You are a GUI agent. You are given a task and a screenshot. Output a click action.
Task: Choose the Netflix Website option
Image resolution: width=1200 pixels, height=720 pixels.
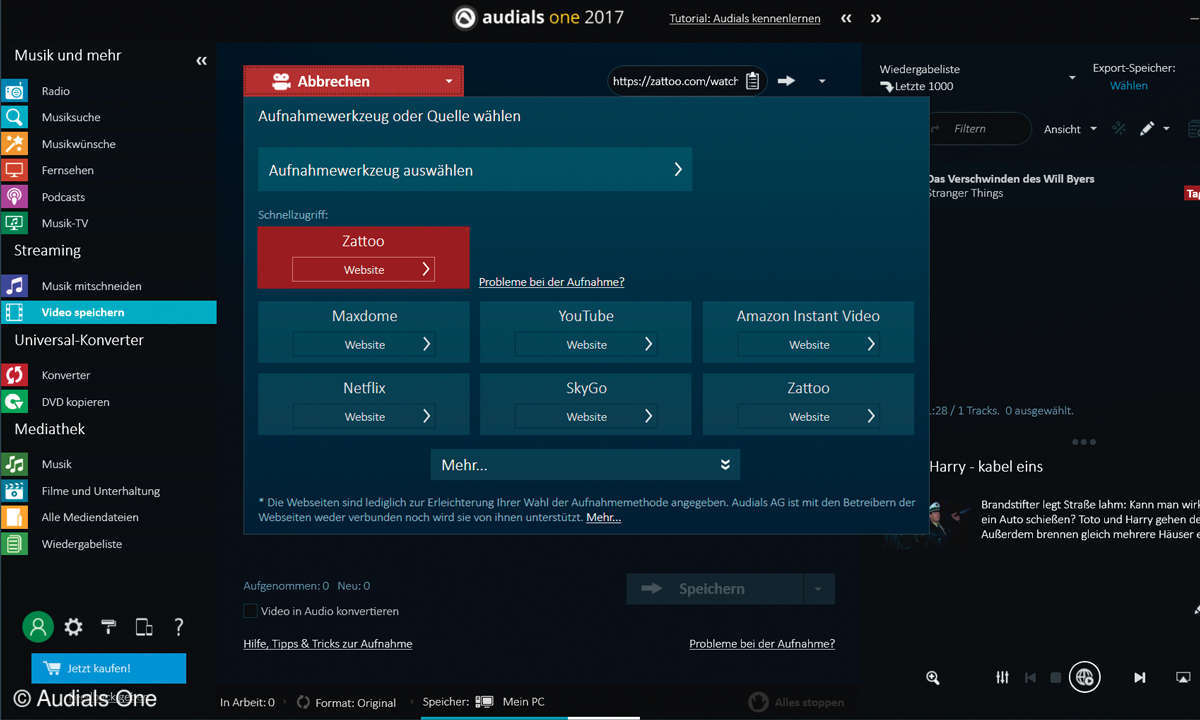(363, 416)
